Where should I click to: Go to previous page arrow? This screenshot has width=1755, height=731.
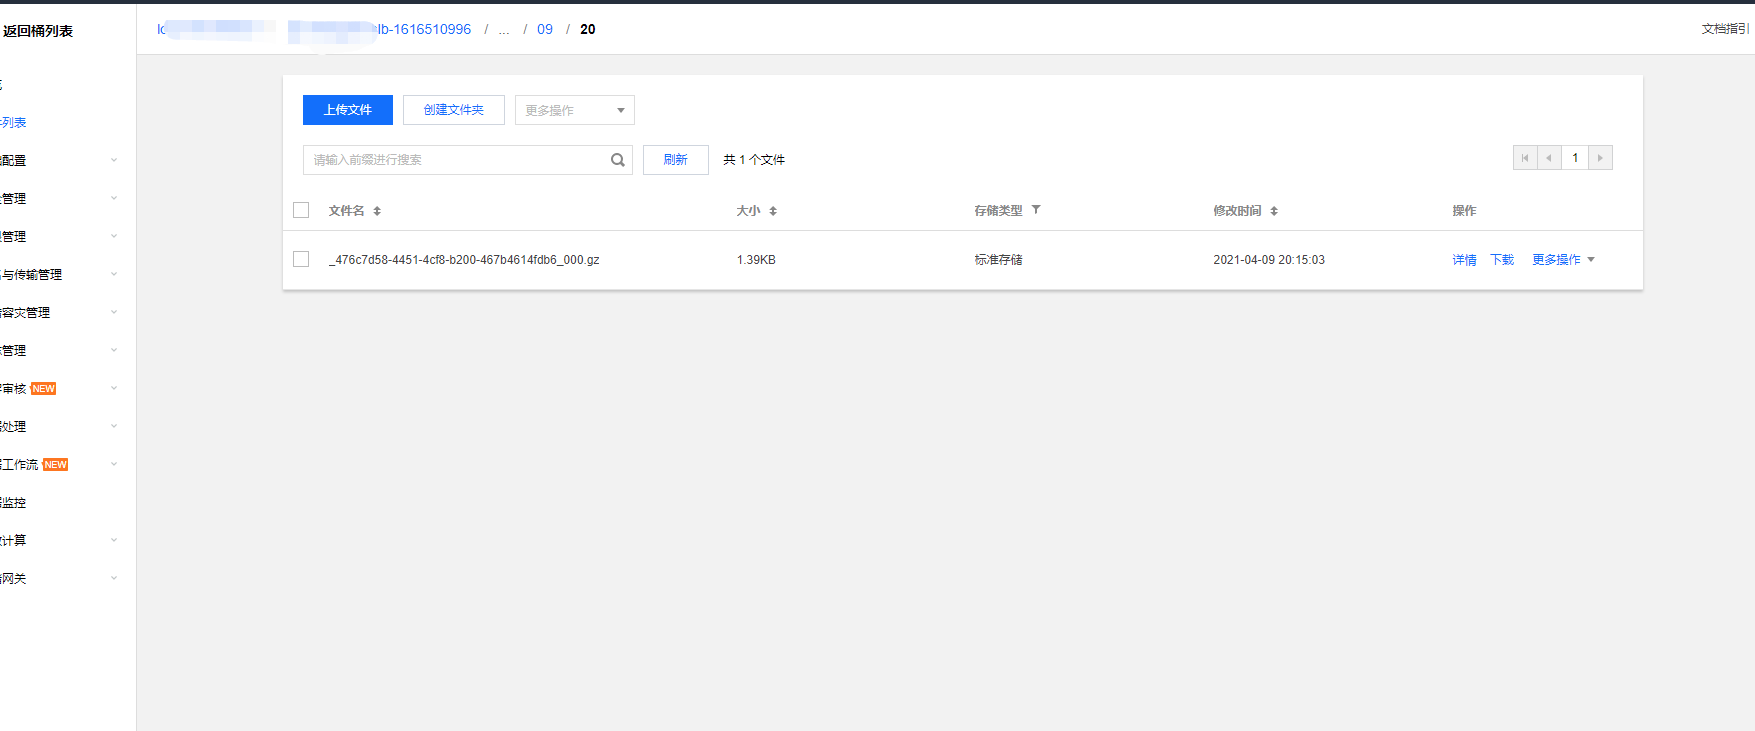[x=1549, y=158]
